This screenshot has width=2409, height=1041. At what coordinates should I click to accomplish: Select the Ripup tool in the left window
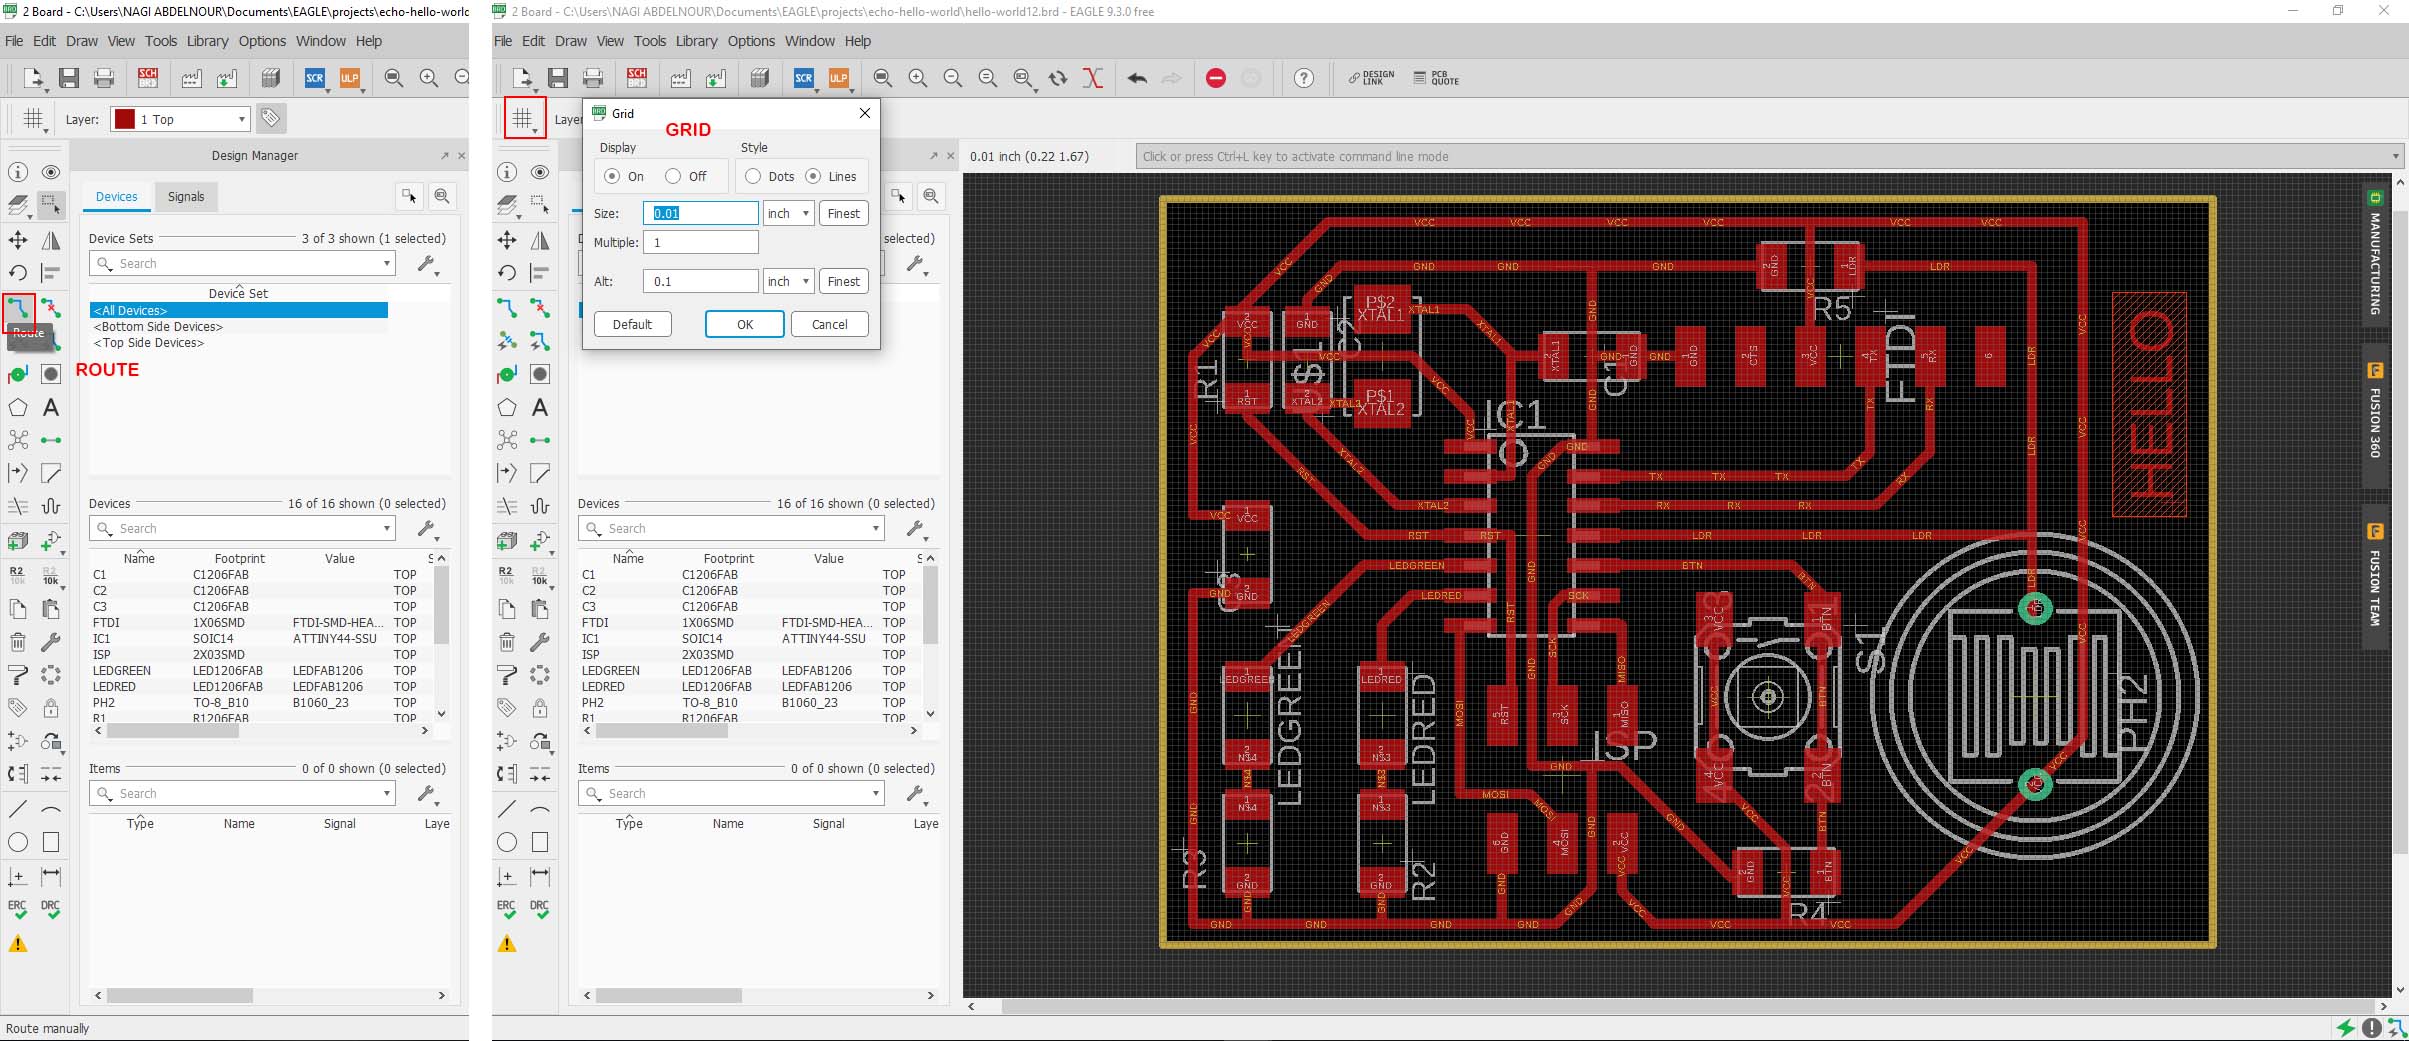point(51,308)
